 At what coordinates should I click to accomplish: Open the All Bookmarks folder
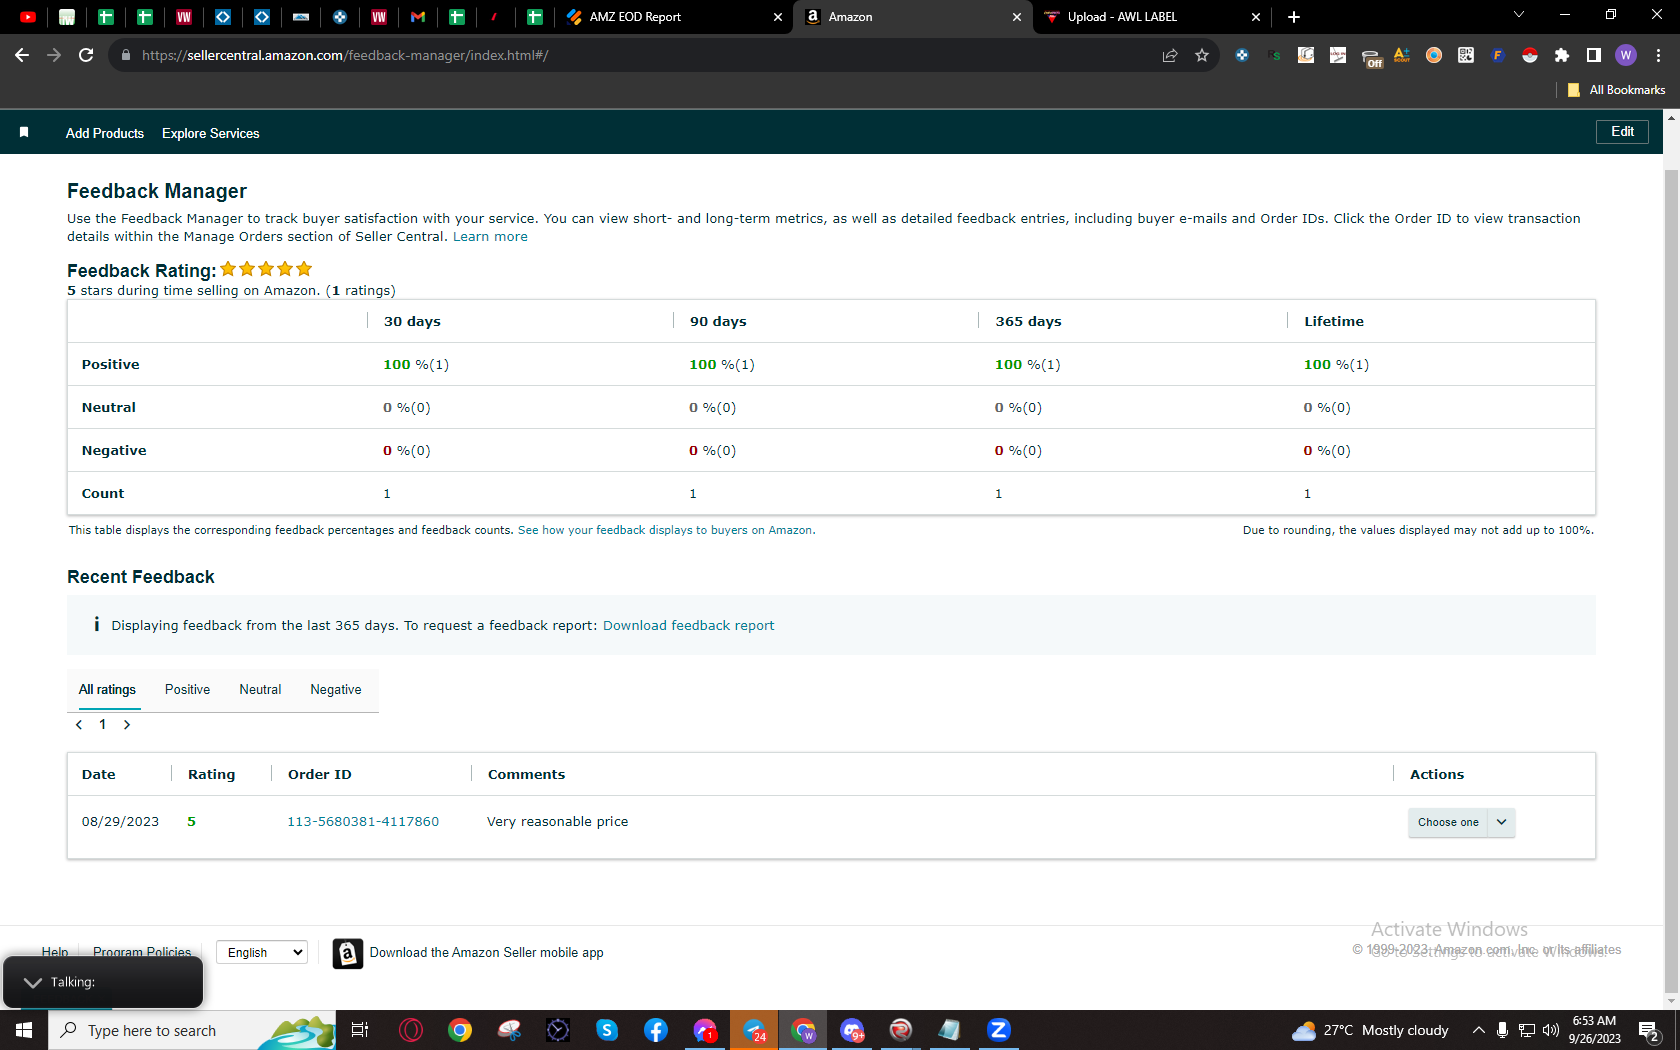click(1616, 90)
